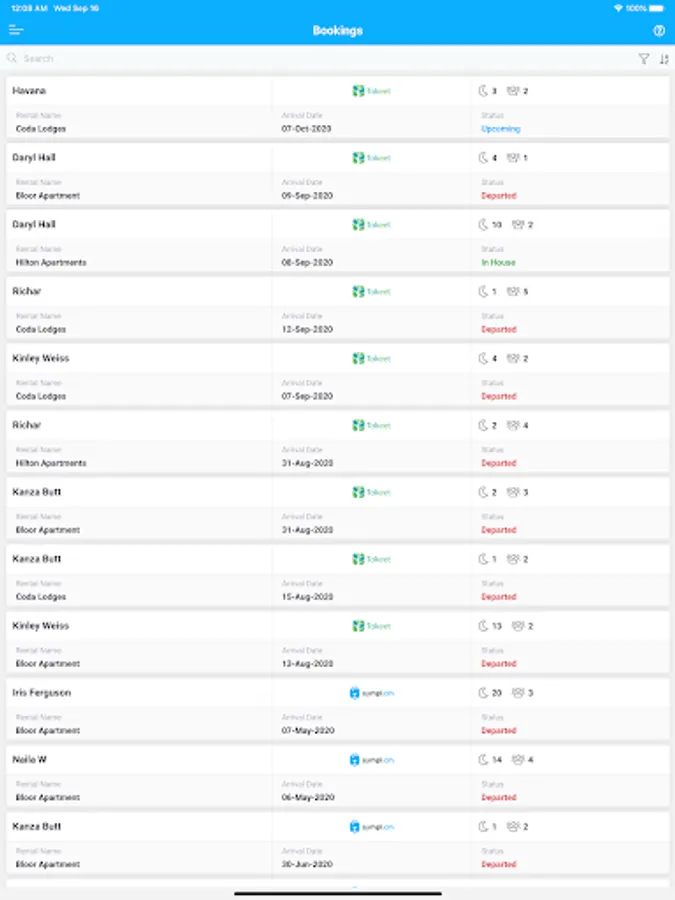The height and width of the screenshot is (900, 675).
Task: Click the Tokeet logo on Havana booking
Action: pos(371,91)
